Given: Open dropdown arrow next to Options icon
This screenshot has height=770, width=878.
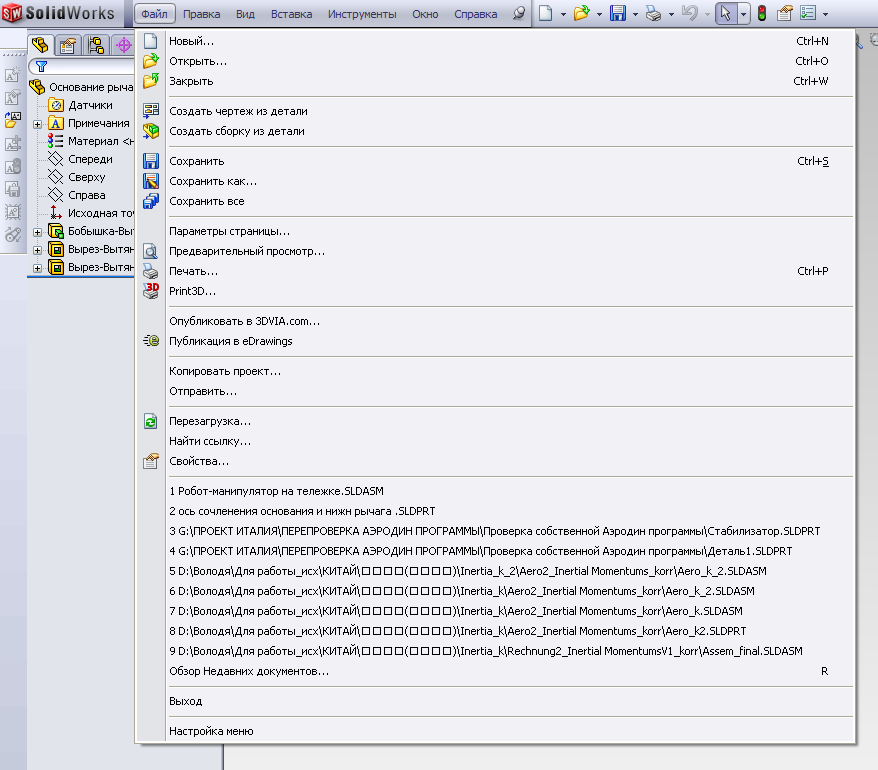Looking at the screenshot, I should 825,14.
